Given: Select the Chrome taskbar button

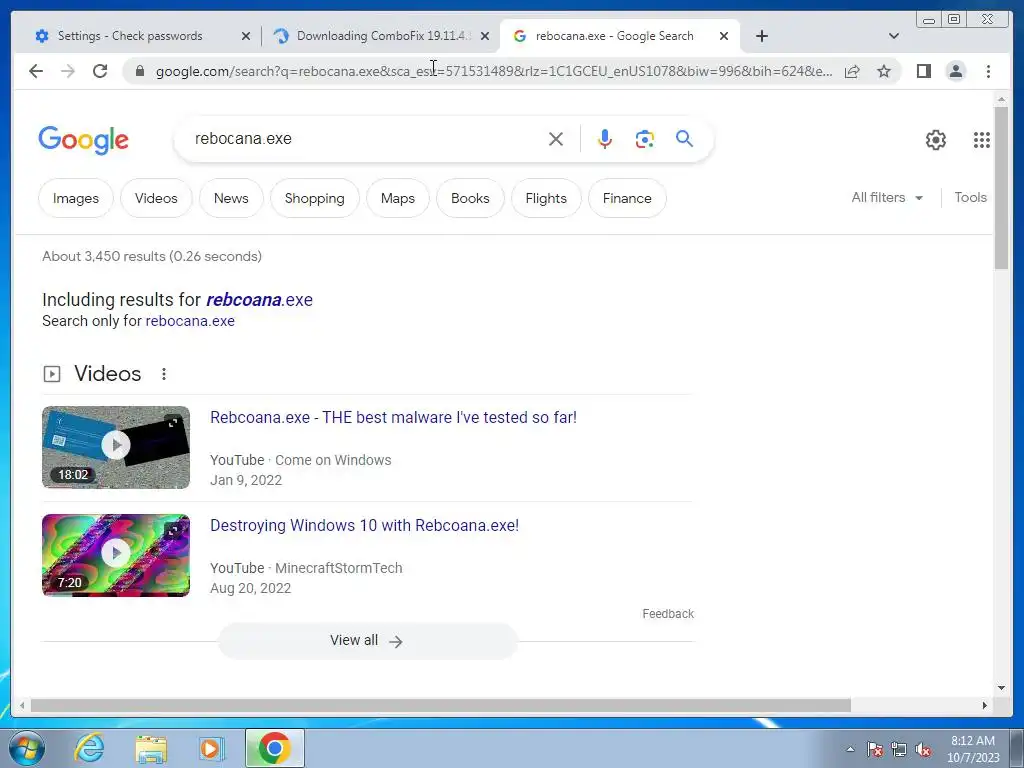Looking at the screenshot, I should pos(274,748).
